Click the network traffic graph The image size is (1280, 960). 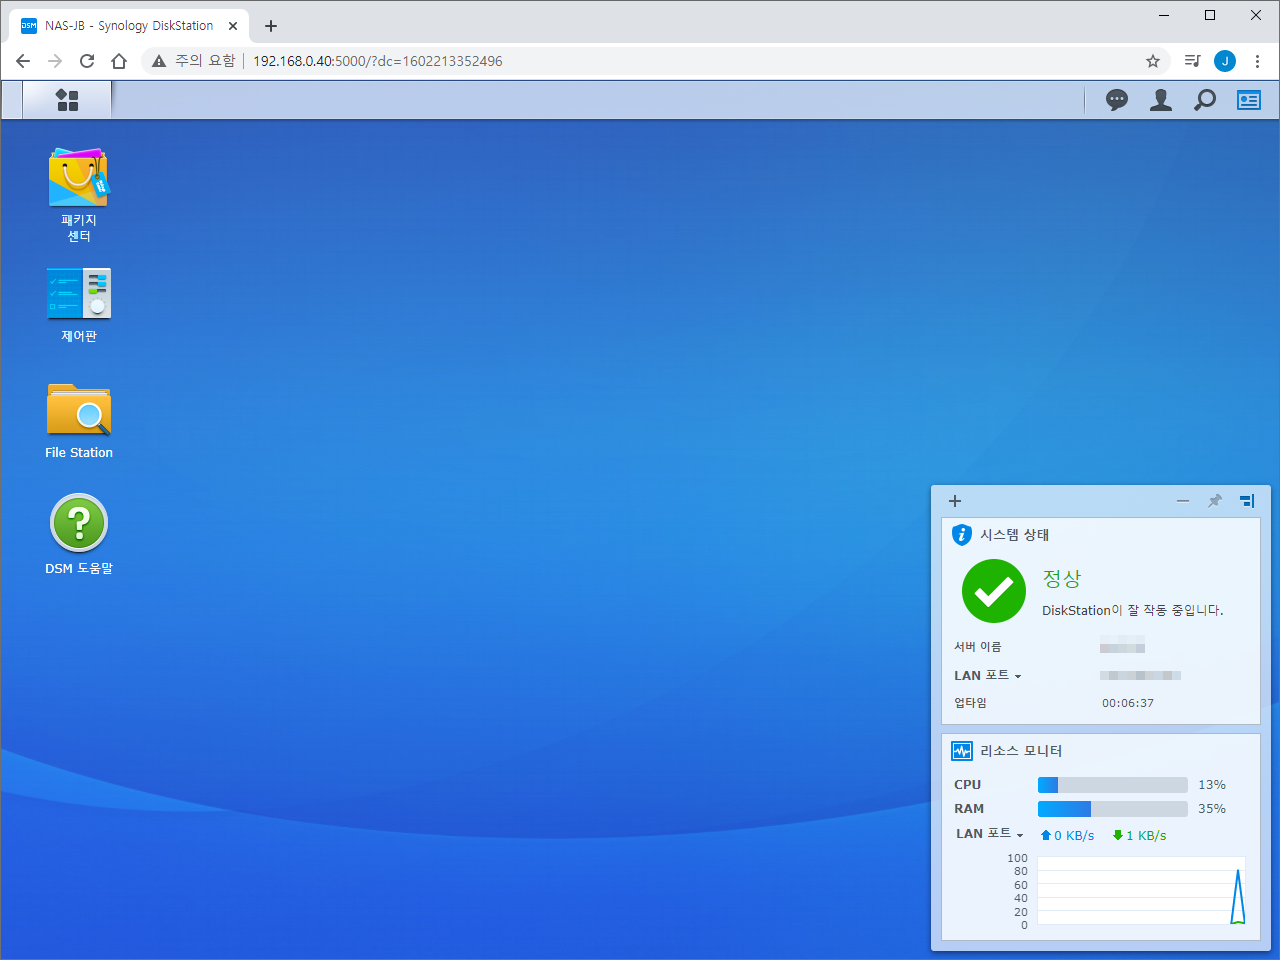1141,890
